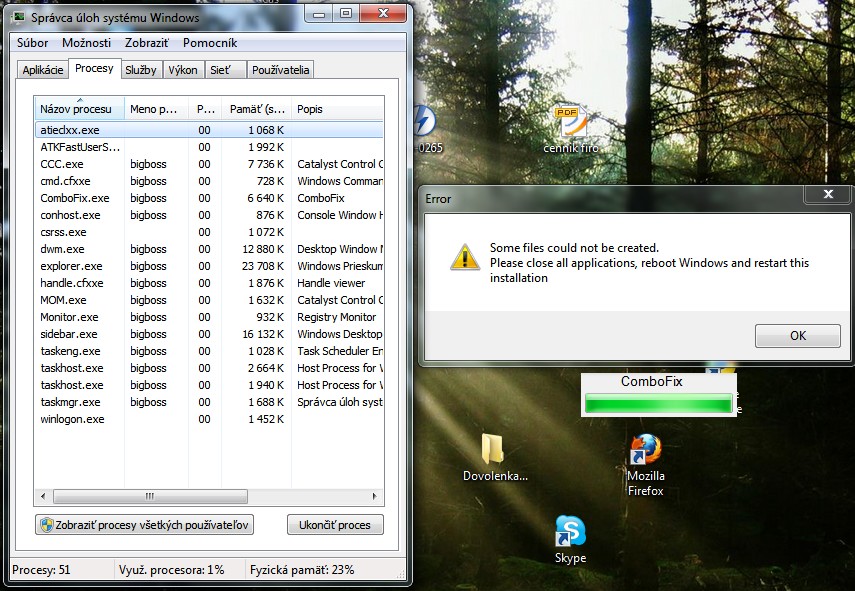The height and width of the screenshot is (591, 855).
Task: Switch to the Sieť tab
Action: pyautogui.click(x=225, y=70)
